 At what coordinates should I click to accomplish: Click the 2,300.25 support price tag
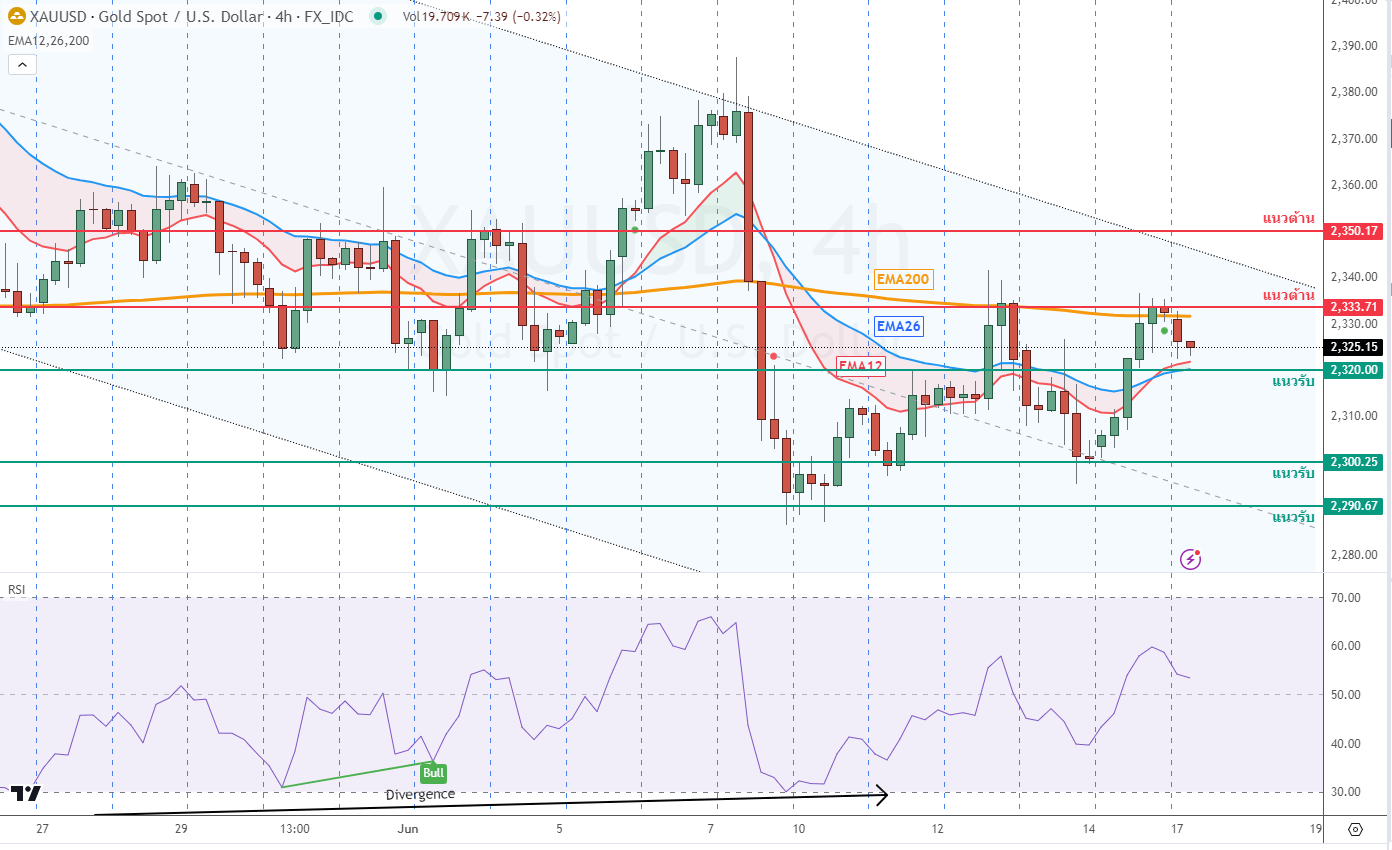[x=1355, y=462]
